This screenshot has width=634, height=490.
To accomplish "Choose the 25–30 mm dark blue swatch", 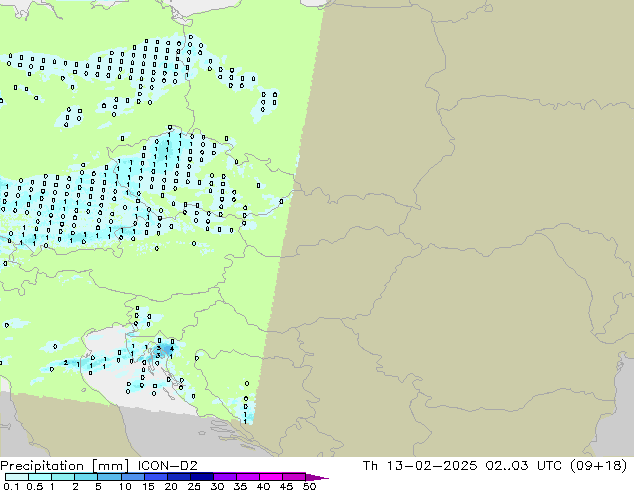I will pyautogui.click(x=201, y=477).
